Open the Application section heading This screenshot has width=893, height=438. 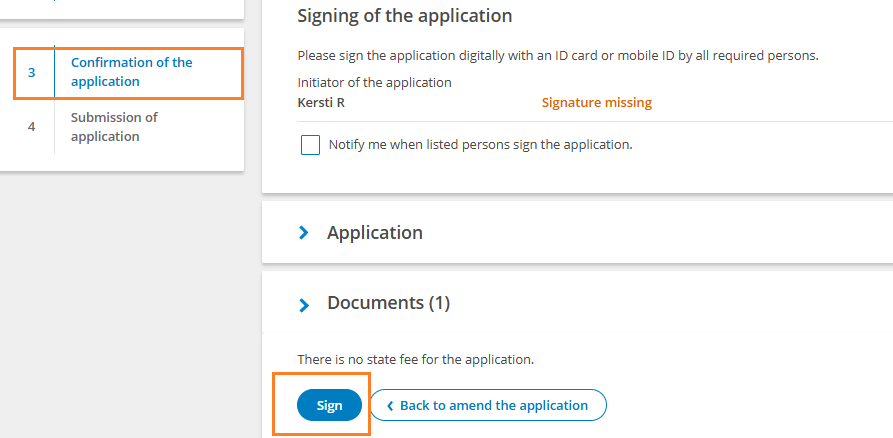[375, 232]
